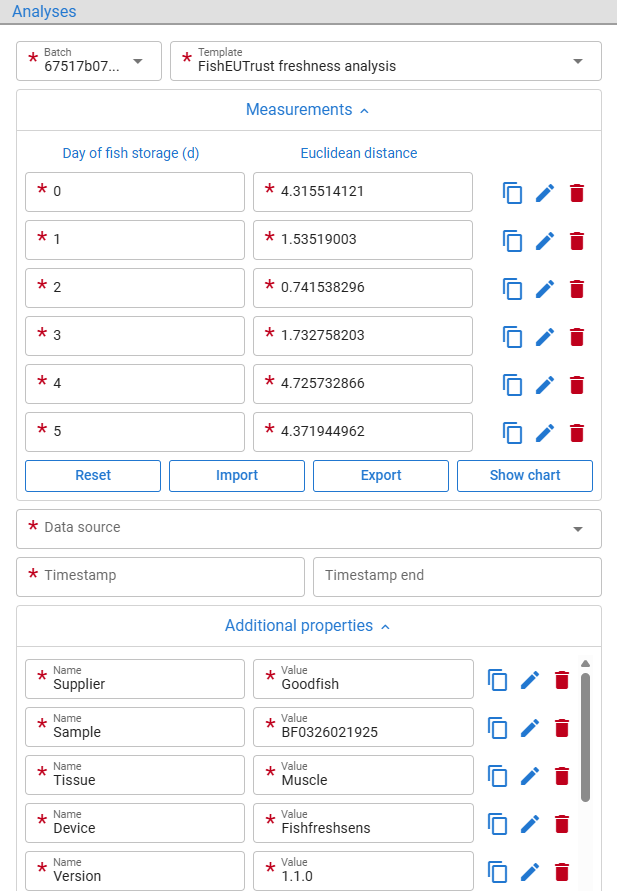Viewport: 617px width, 891px height.
Task: Delete the Supplier property row
Action: click(x=562, y=680)
